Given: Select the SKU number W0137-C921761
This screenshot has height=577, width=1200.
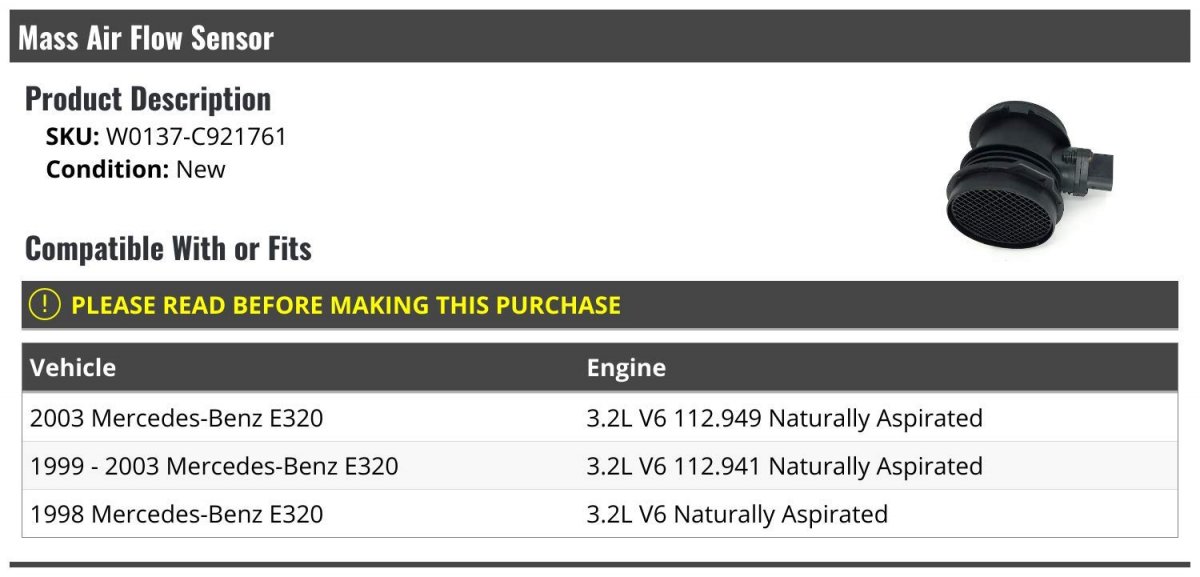Looking at the screenshot, I should [196, 137].
